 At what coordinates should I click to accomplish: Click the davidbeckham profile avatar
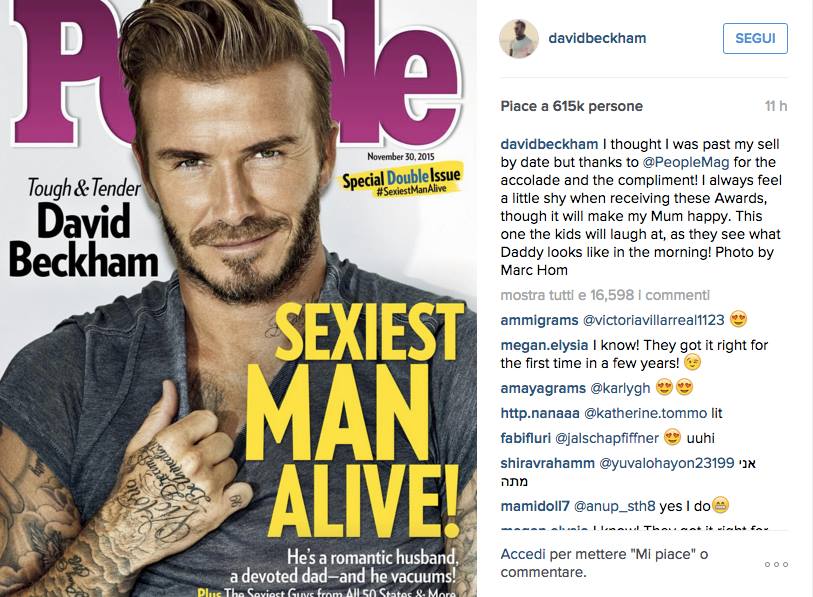[x=518, y=38]
